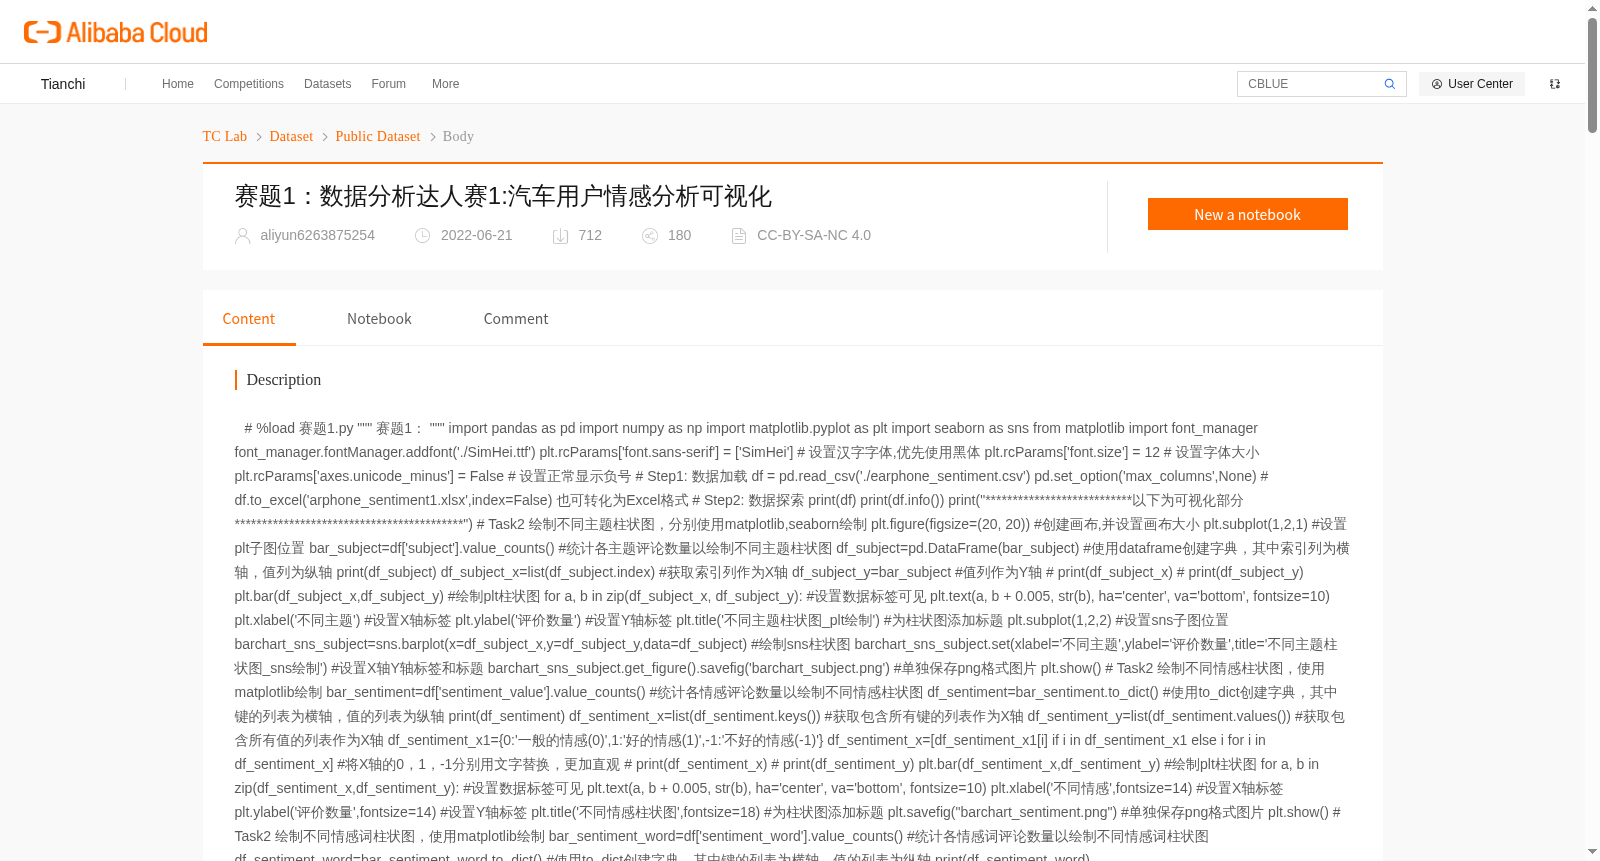Click the Public Dataset breadcrumb link
The width and height of the screenshot is (1600, 861).
[x=378, y=136]
